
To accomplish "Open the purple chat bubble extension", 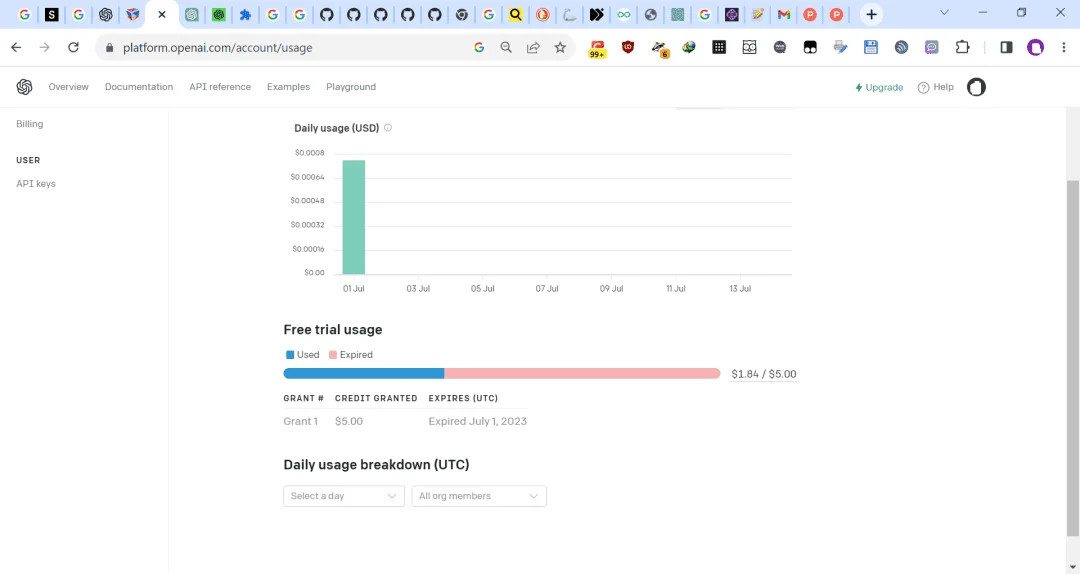I will click(x=931, y=47).
